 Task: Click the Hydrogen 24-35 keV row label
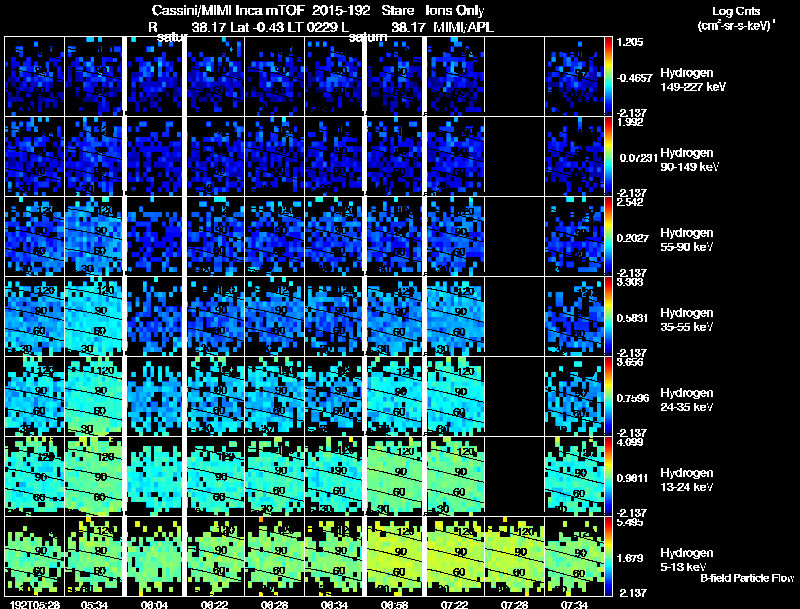point(687,400)
